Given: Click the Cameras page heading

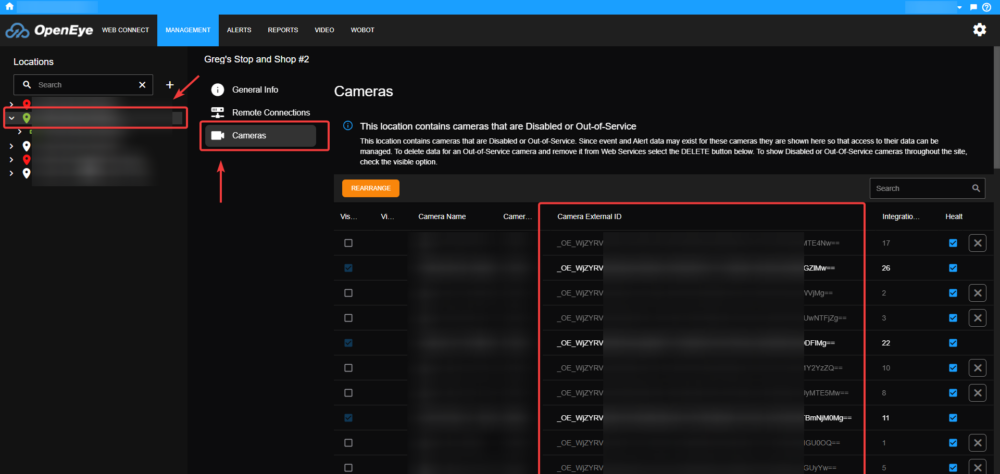Looking at the screenshot, I should click(x=364, y=91).
